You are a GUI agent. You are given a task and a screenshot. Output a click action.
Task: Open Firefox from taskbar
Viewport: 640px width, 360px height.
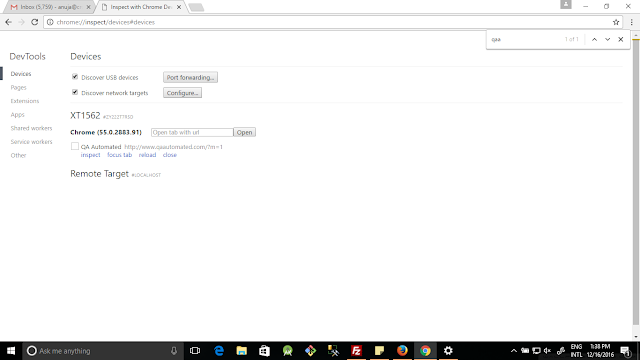coord(402,351)
